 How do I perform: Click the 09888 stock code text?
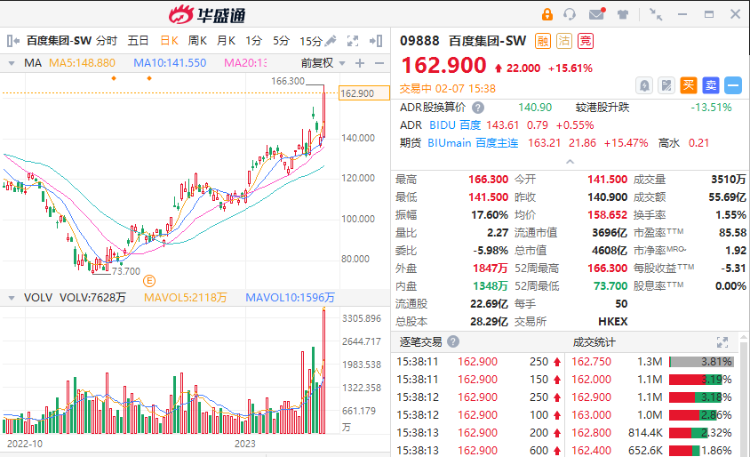(x=419, y=41)
